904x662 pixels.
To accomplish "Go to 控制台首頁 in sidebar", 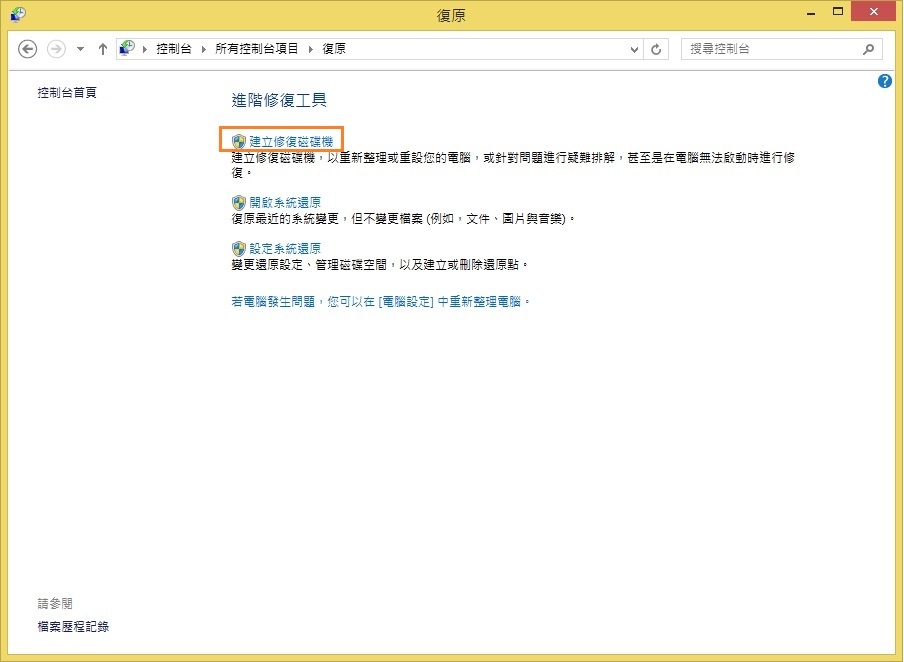I will 67,92.
